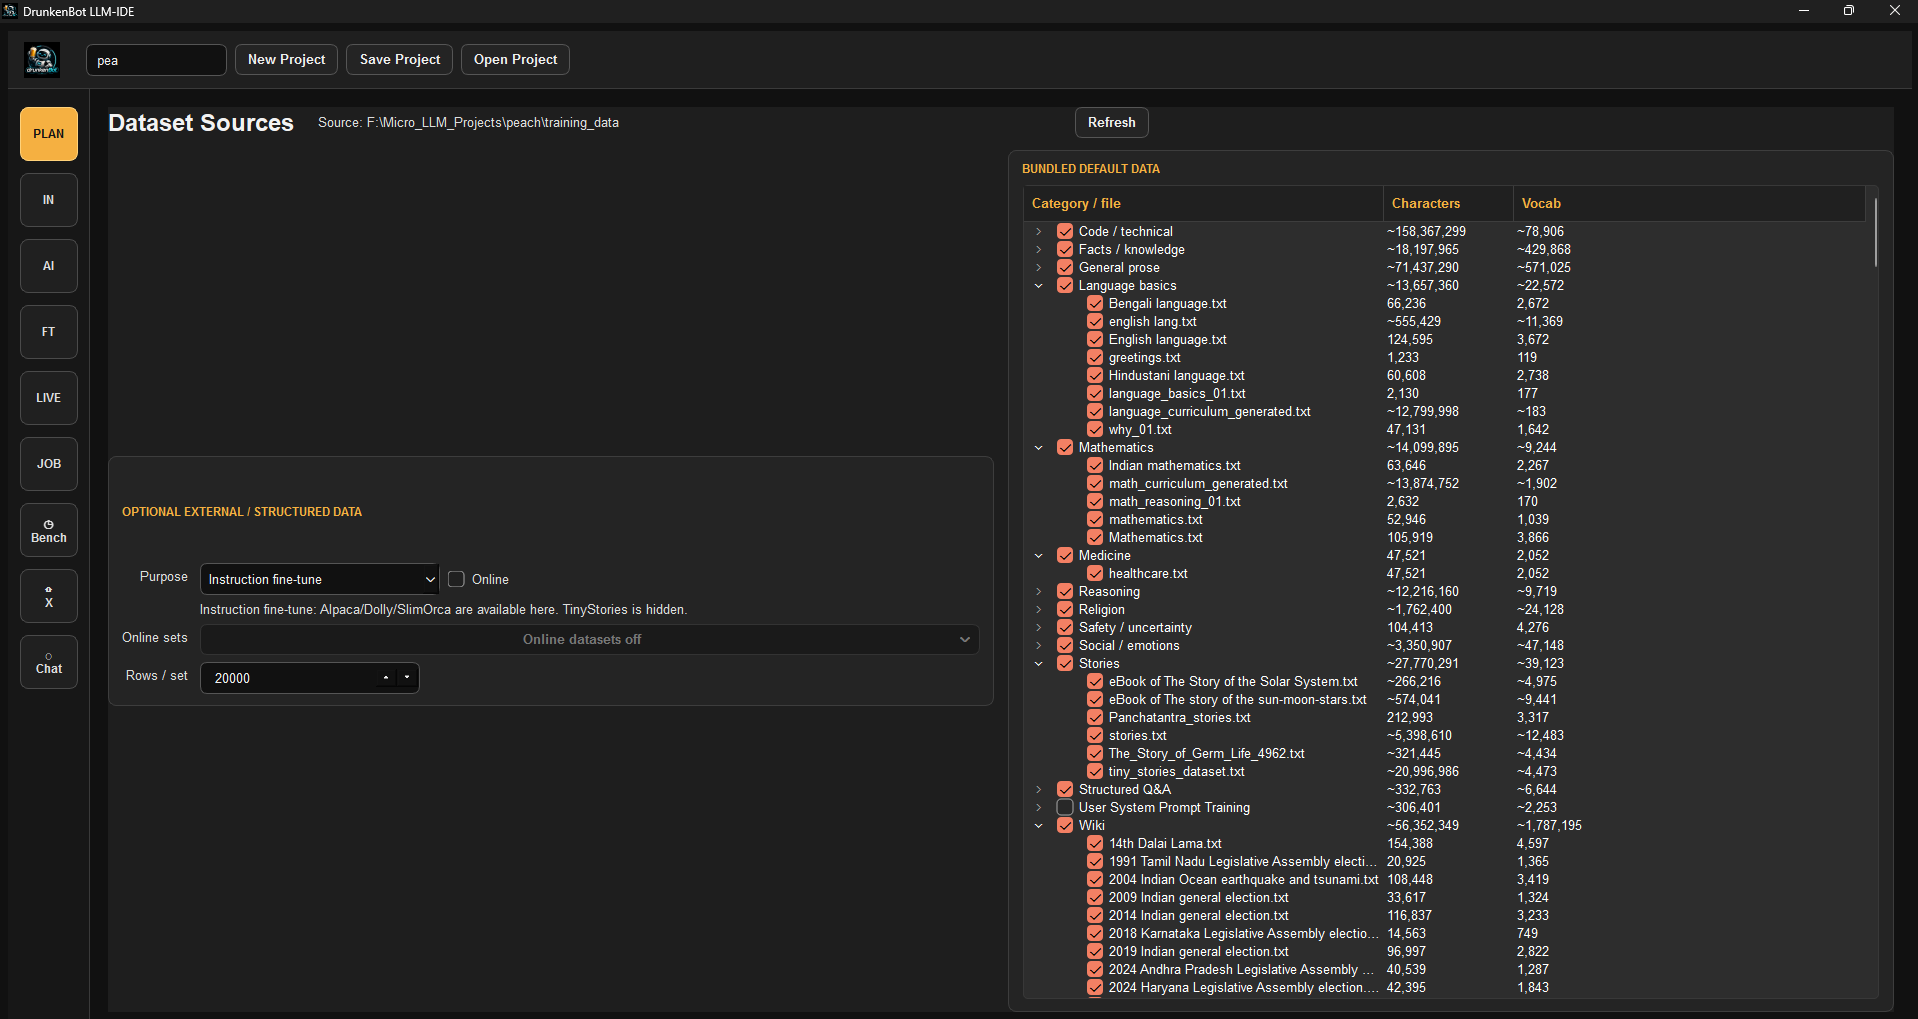This screenshot has width=1918, height=1019.
Task: Open the Chat sidebar panel
Action: point(49,662)
